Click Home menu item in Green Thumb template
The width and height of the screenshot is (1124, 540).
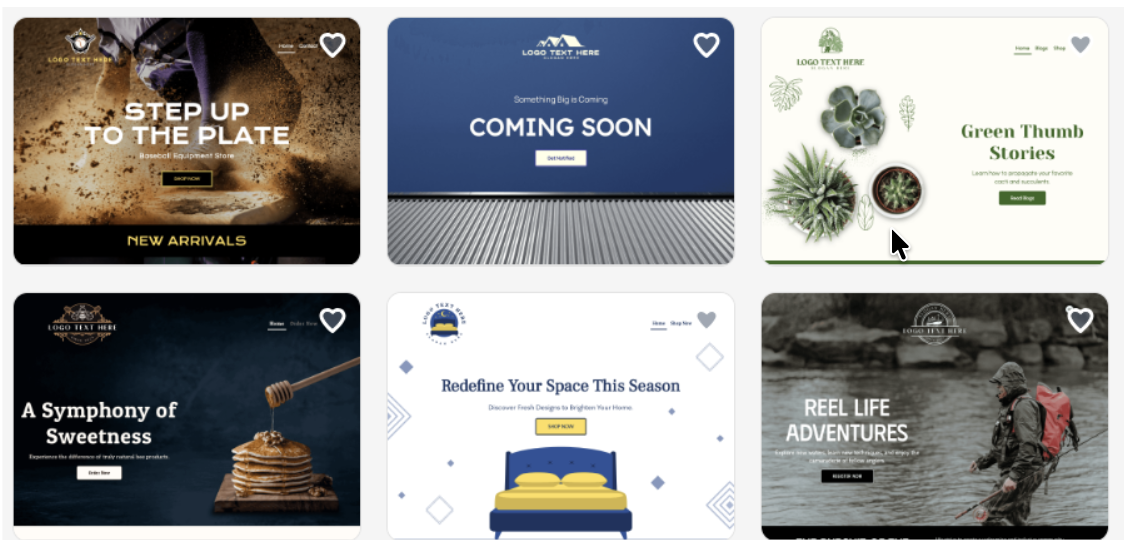[x=1022, y=49]
